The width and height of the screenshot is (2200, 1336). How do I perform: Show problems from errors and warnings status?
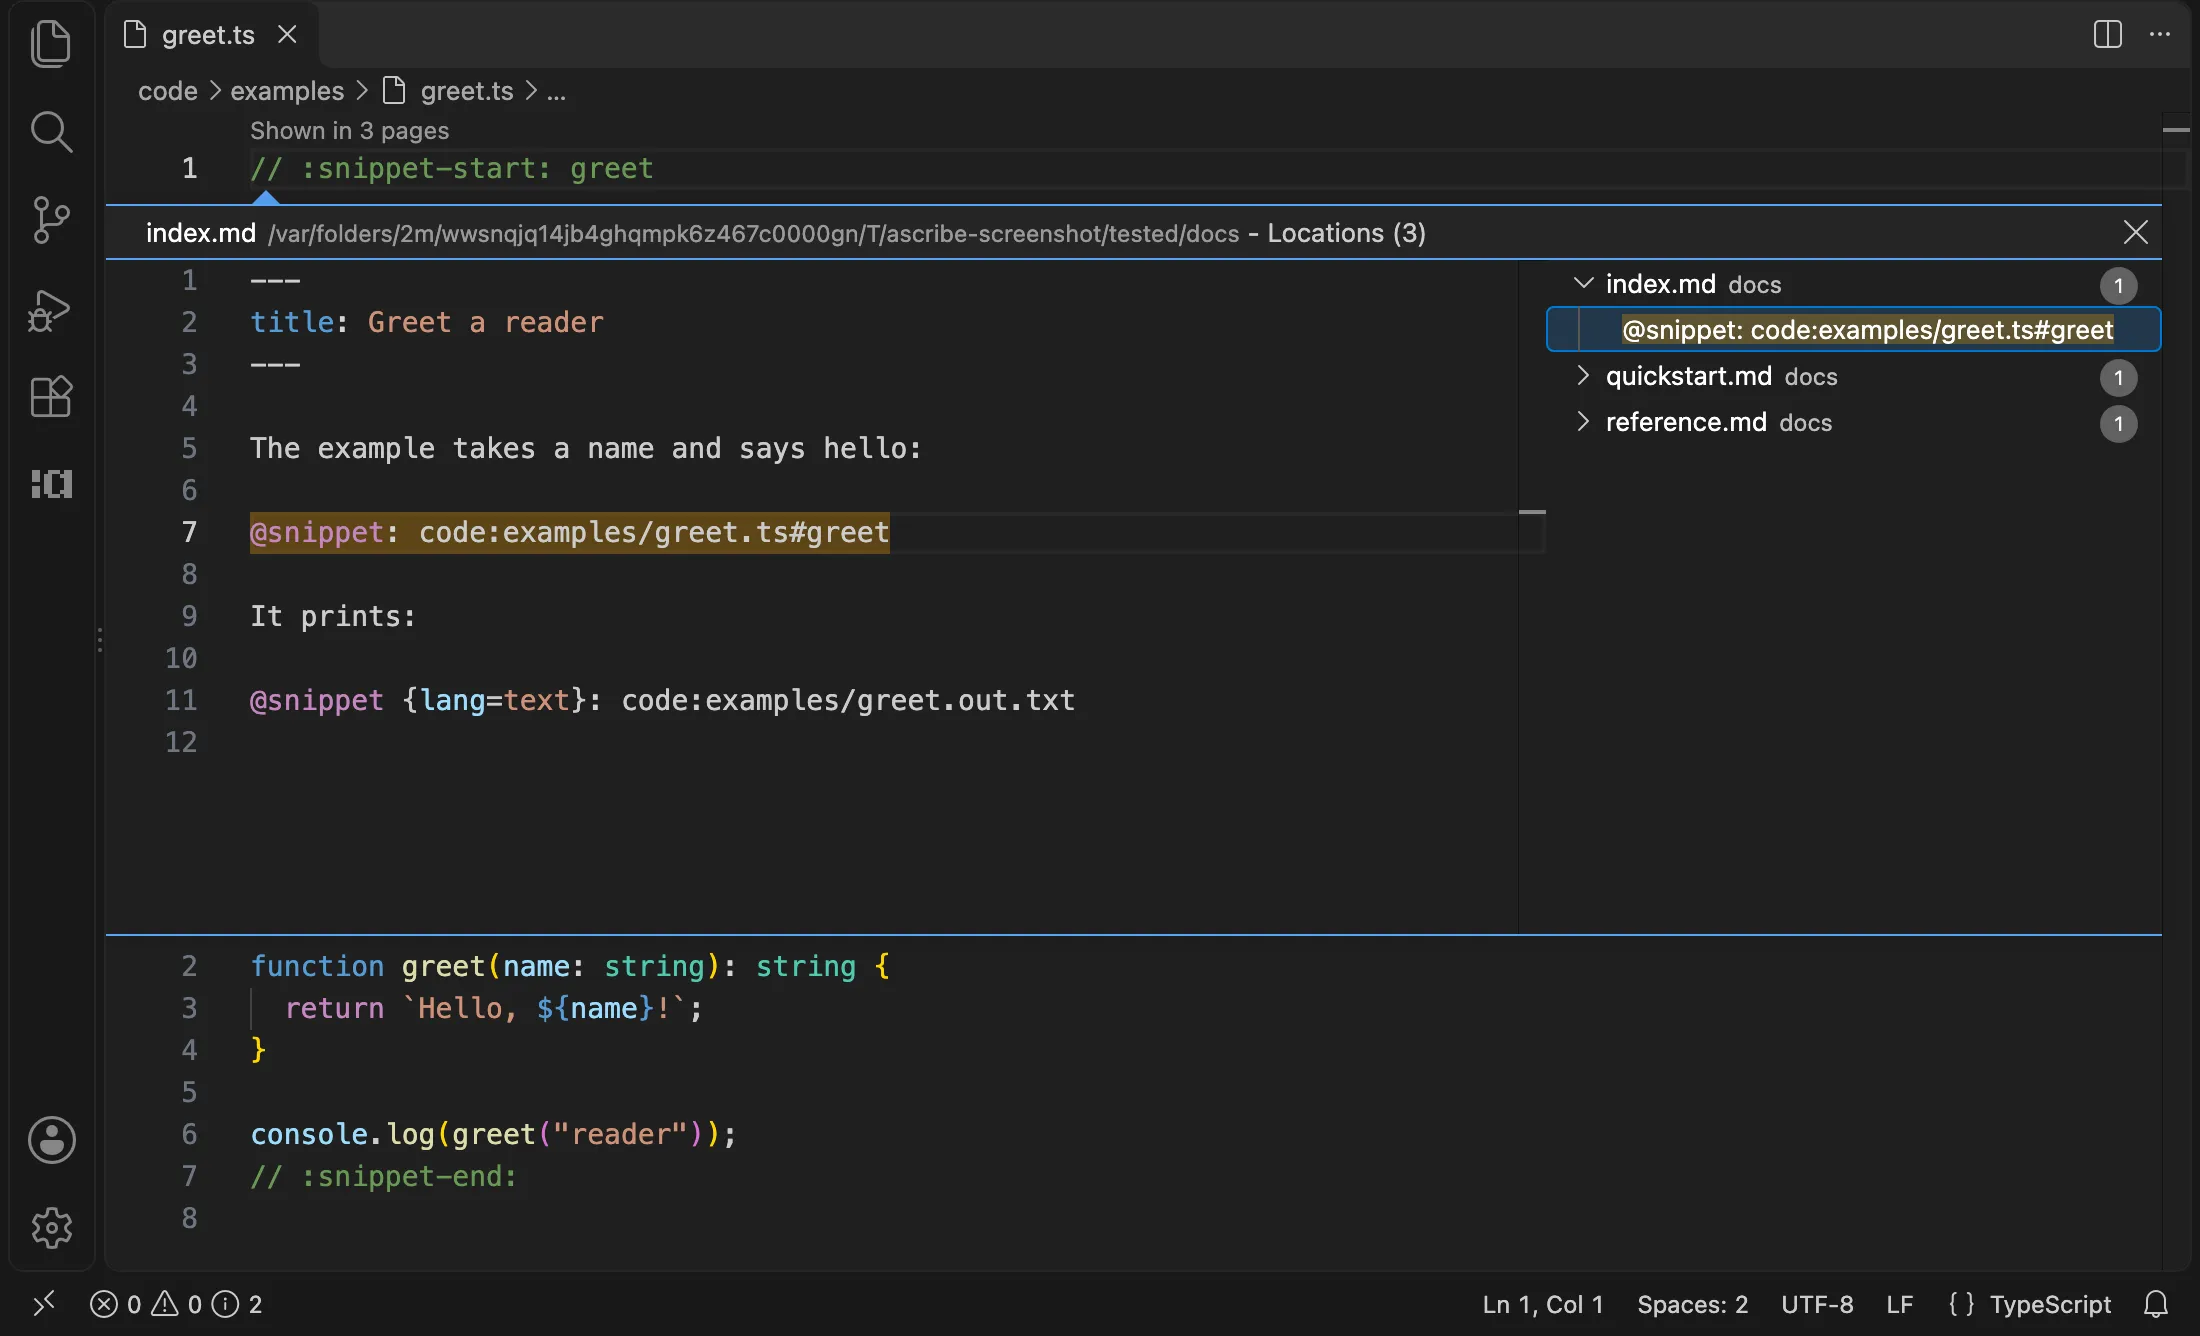[176, 1304]
